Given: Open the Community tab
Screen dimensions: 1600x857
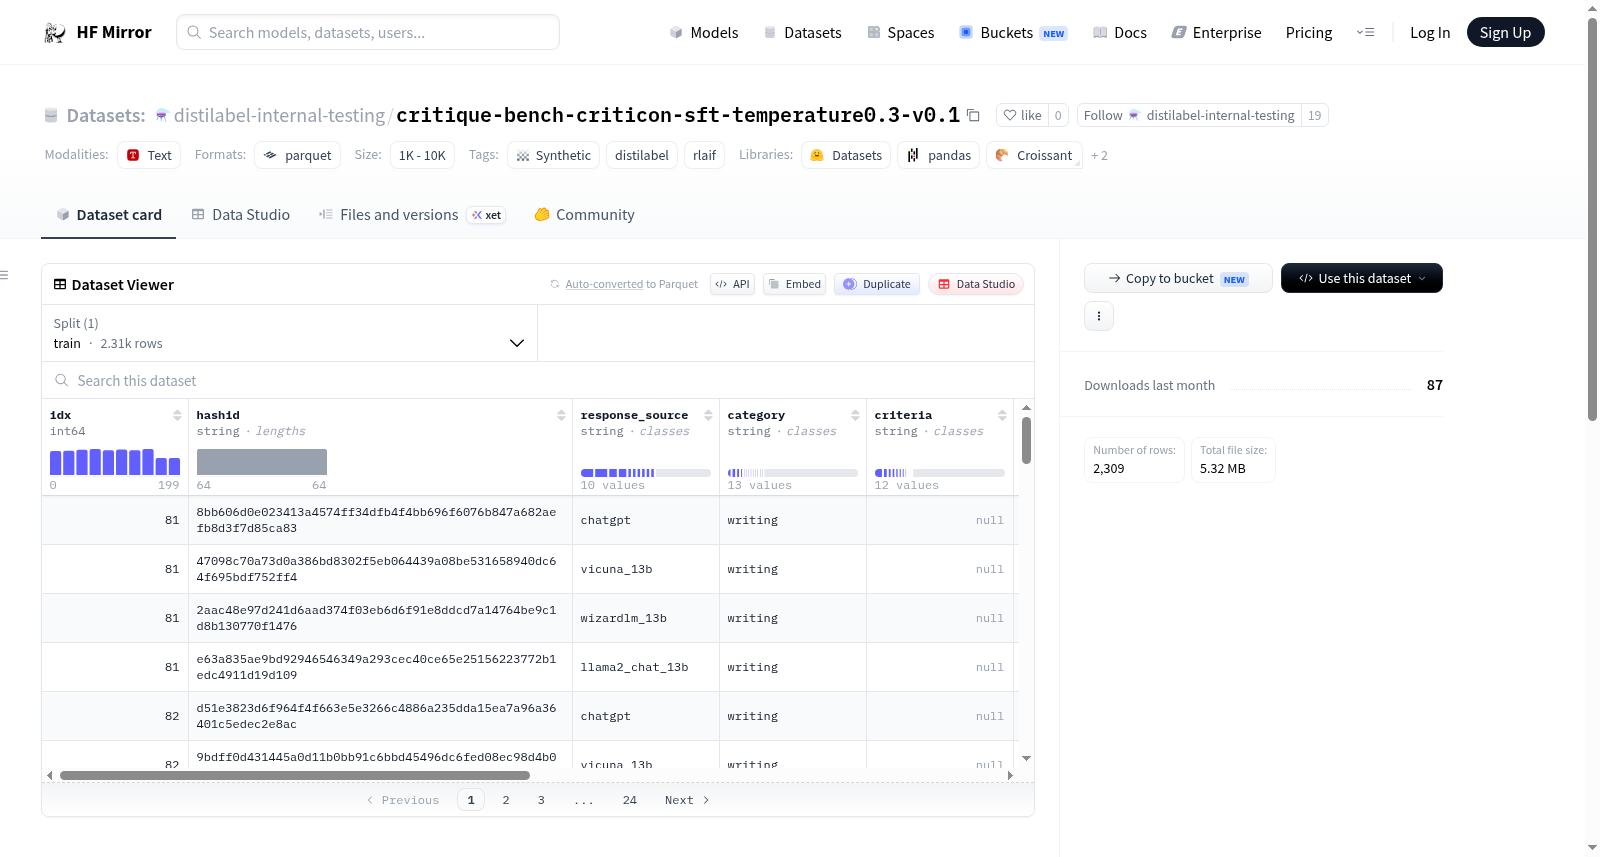Looking at the screenshot, I should click(x=584, y=215).
